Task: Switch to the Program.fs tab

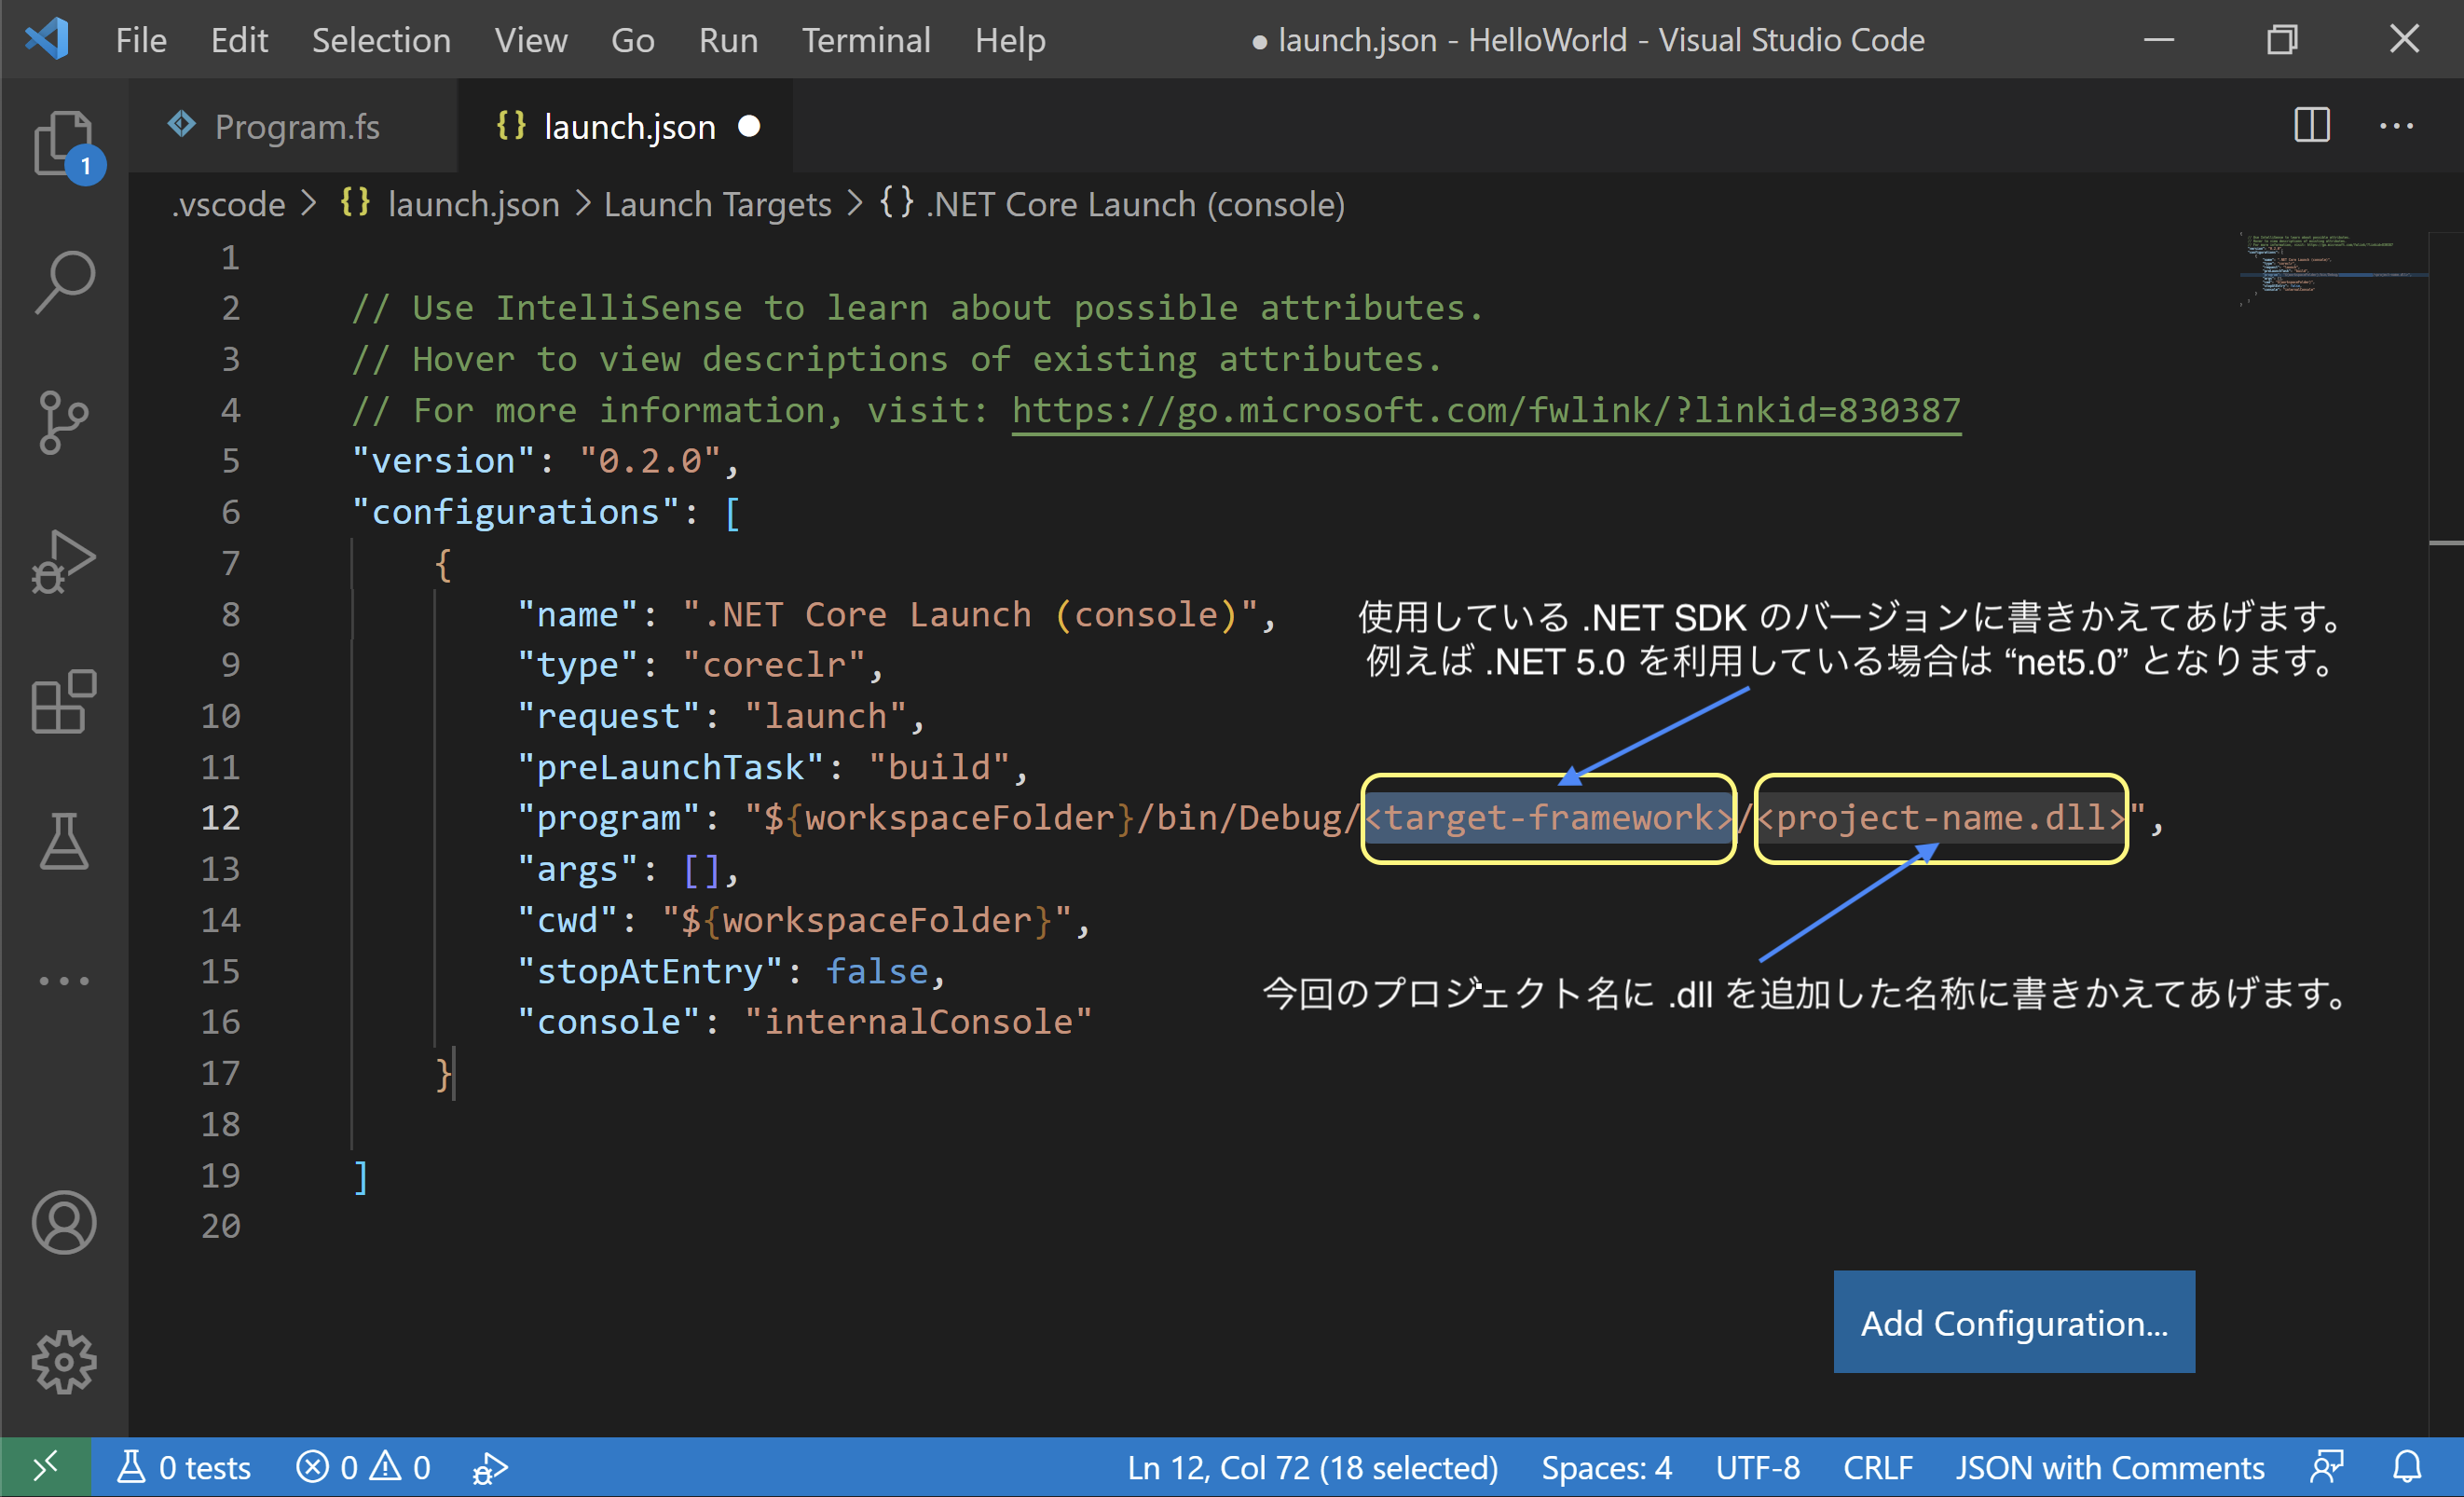Action: click(x=296, y=127)
